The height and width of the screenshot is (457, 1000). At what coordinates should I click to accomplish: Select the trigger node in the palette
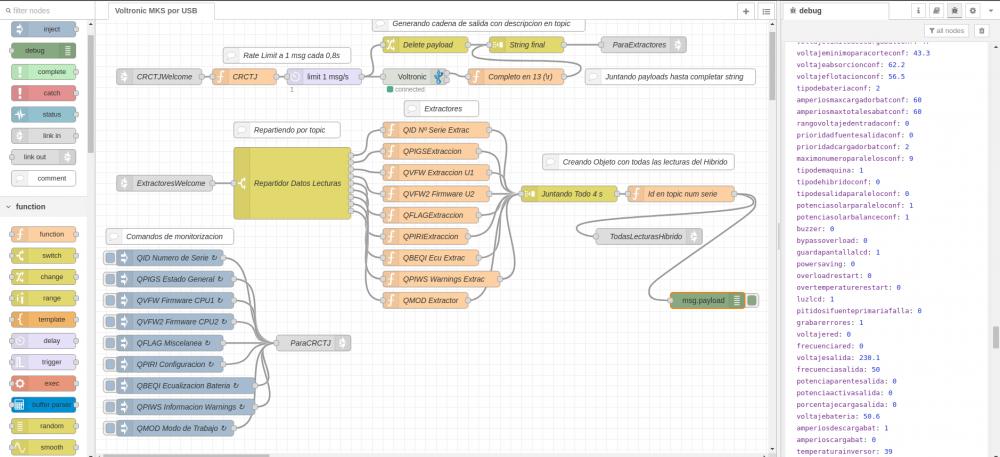click(x=44, y=362)
